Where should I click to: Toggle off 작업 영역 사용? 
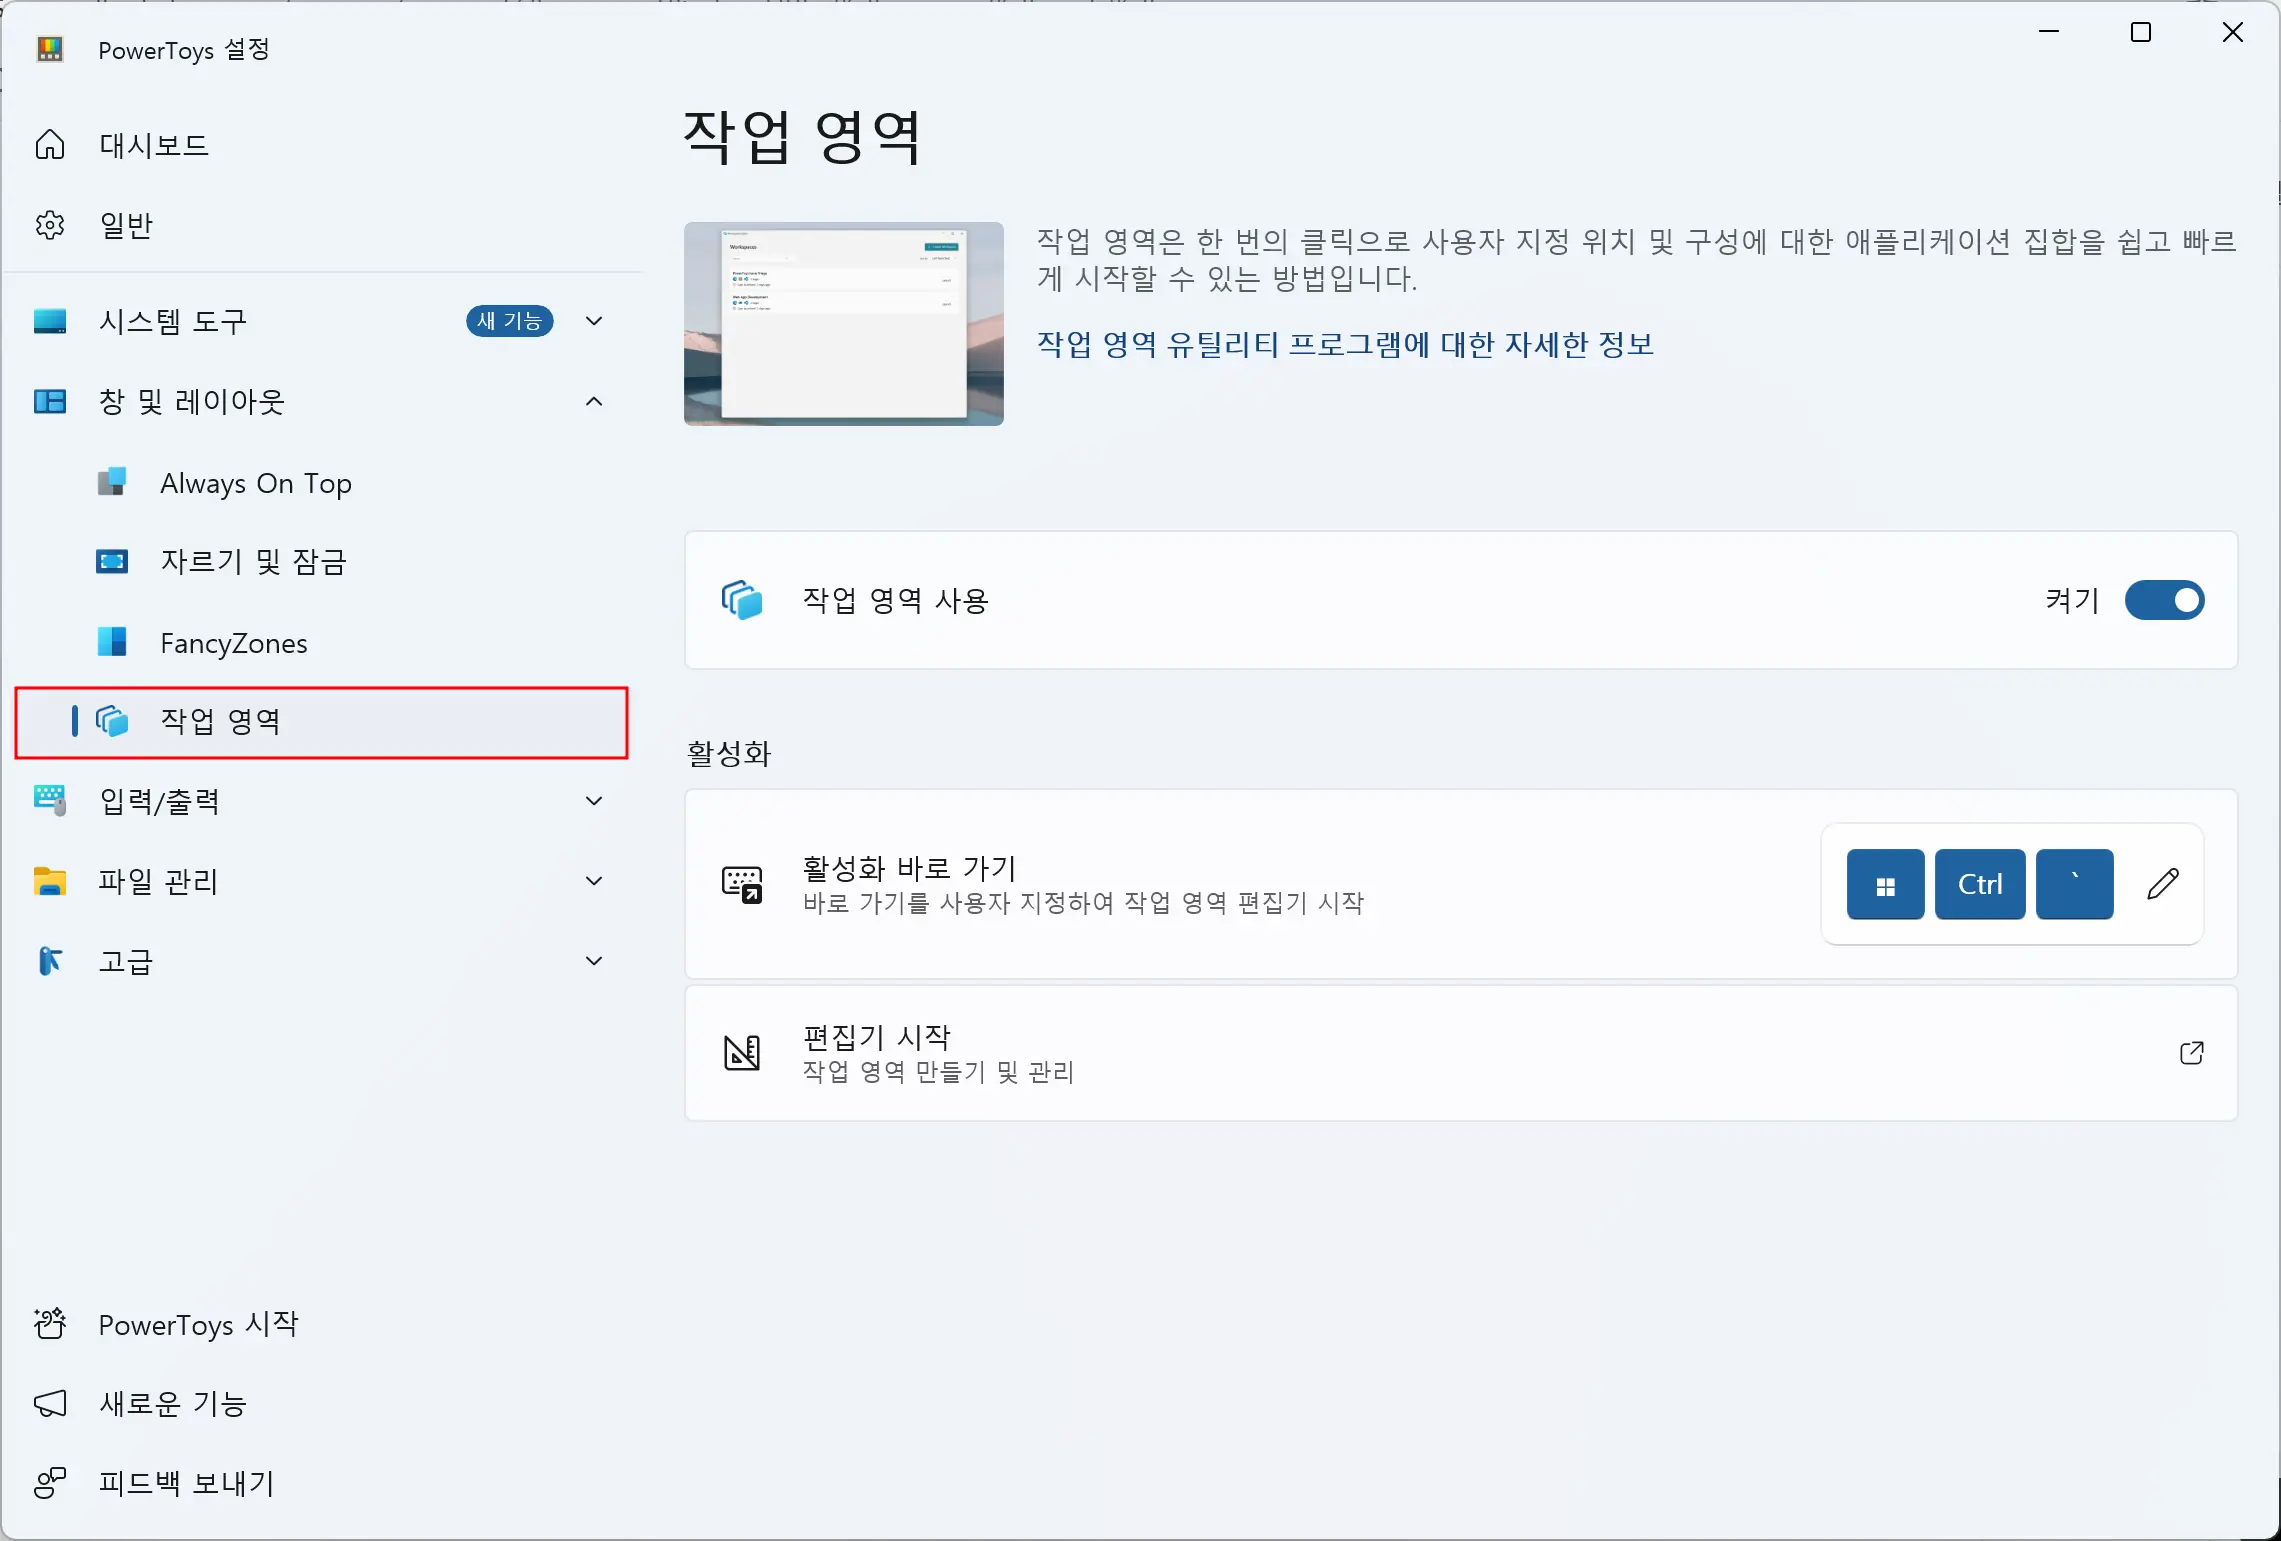[2164, 600]
